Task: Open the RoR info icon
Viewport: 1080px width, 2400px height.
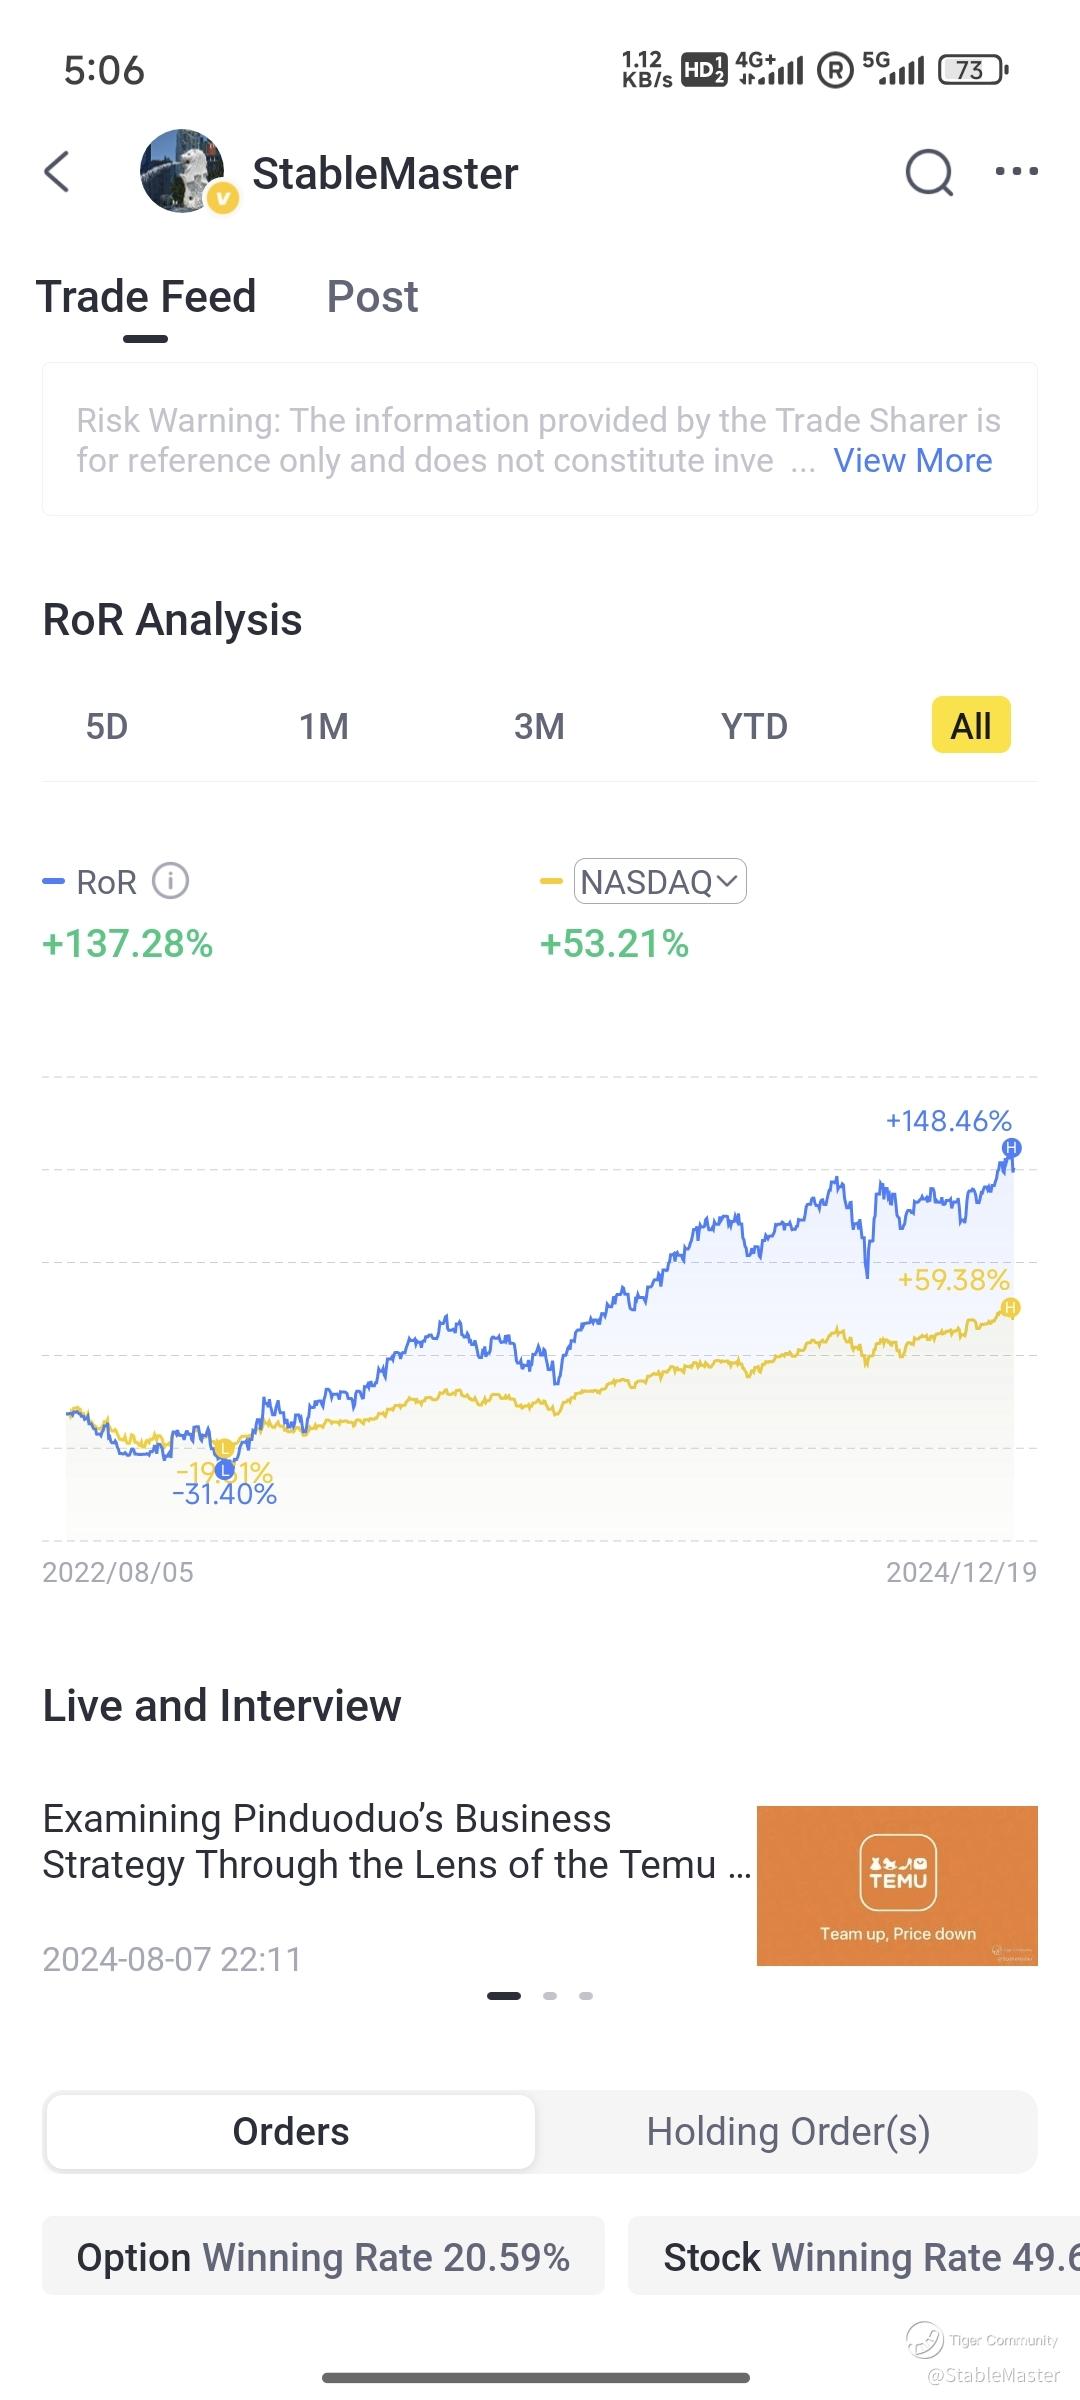Action: (x=170, y=881)
